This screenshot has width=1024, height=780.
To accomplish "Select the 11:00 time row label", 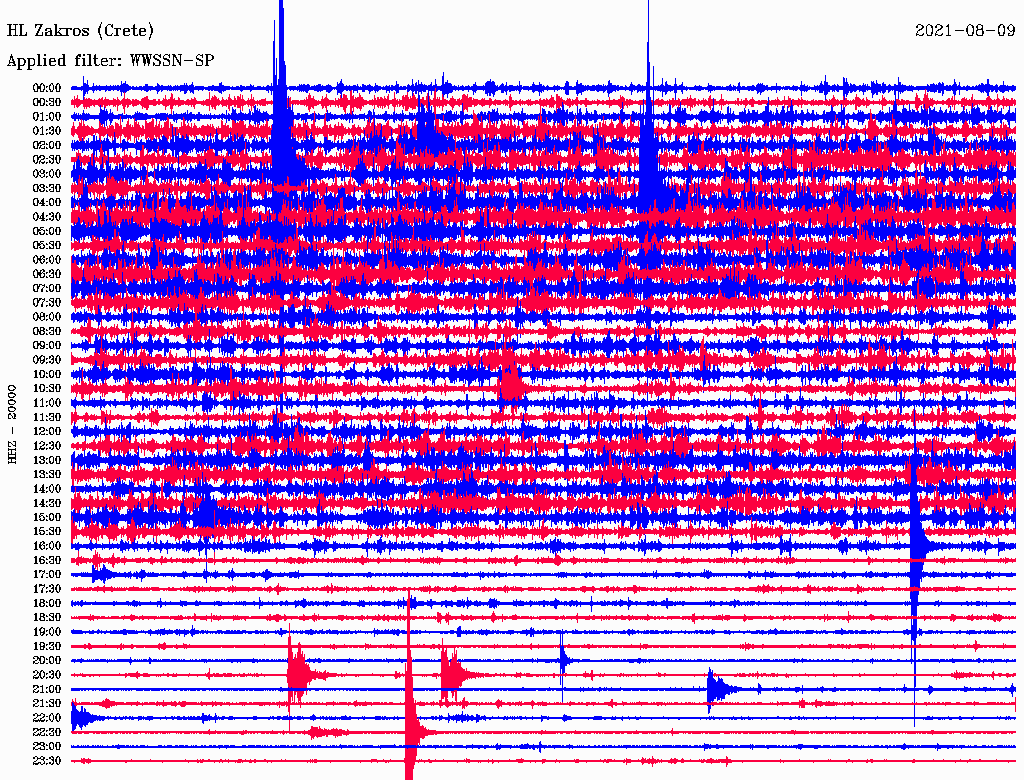I will point(47,403).
